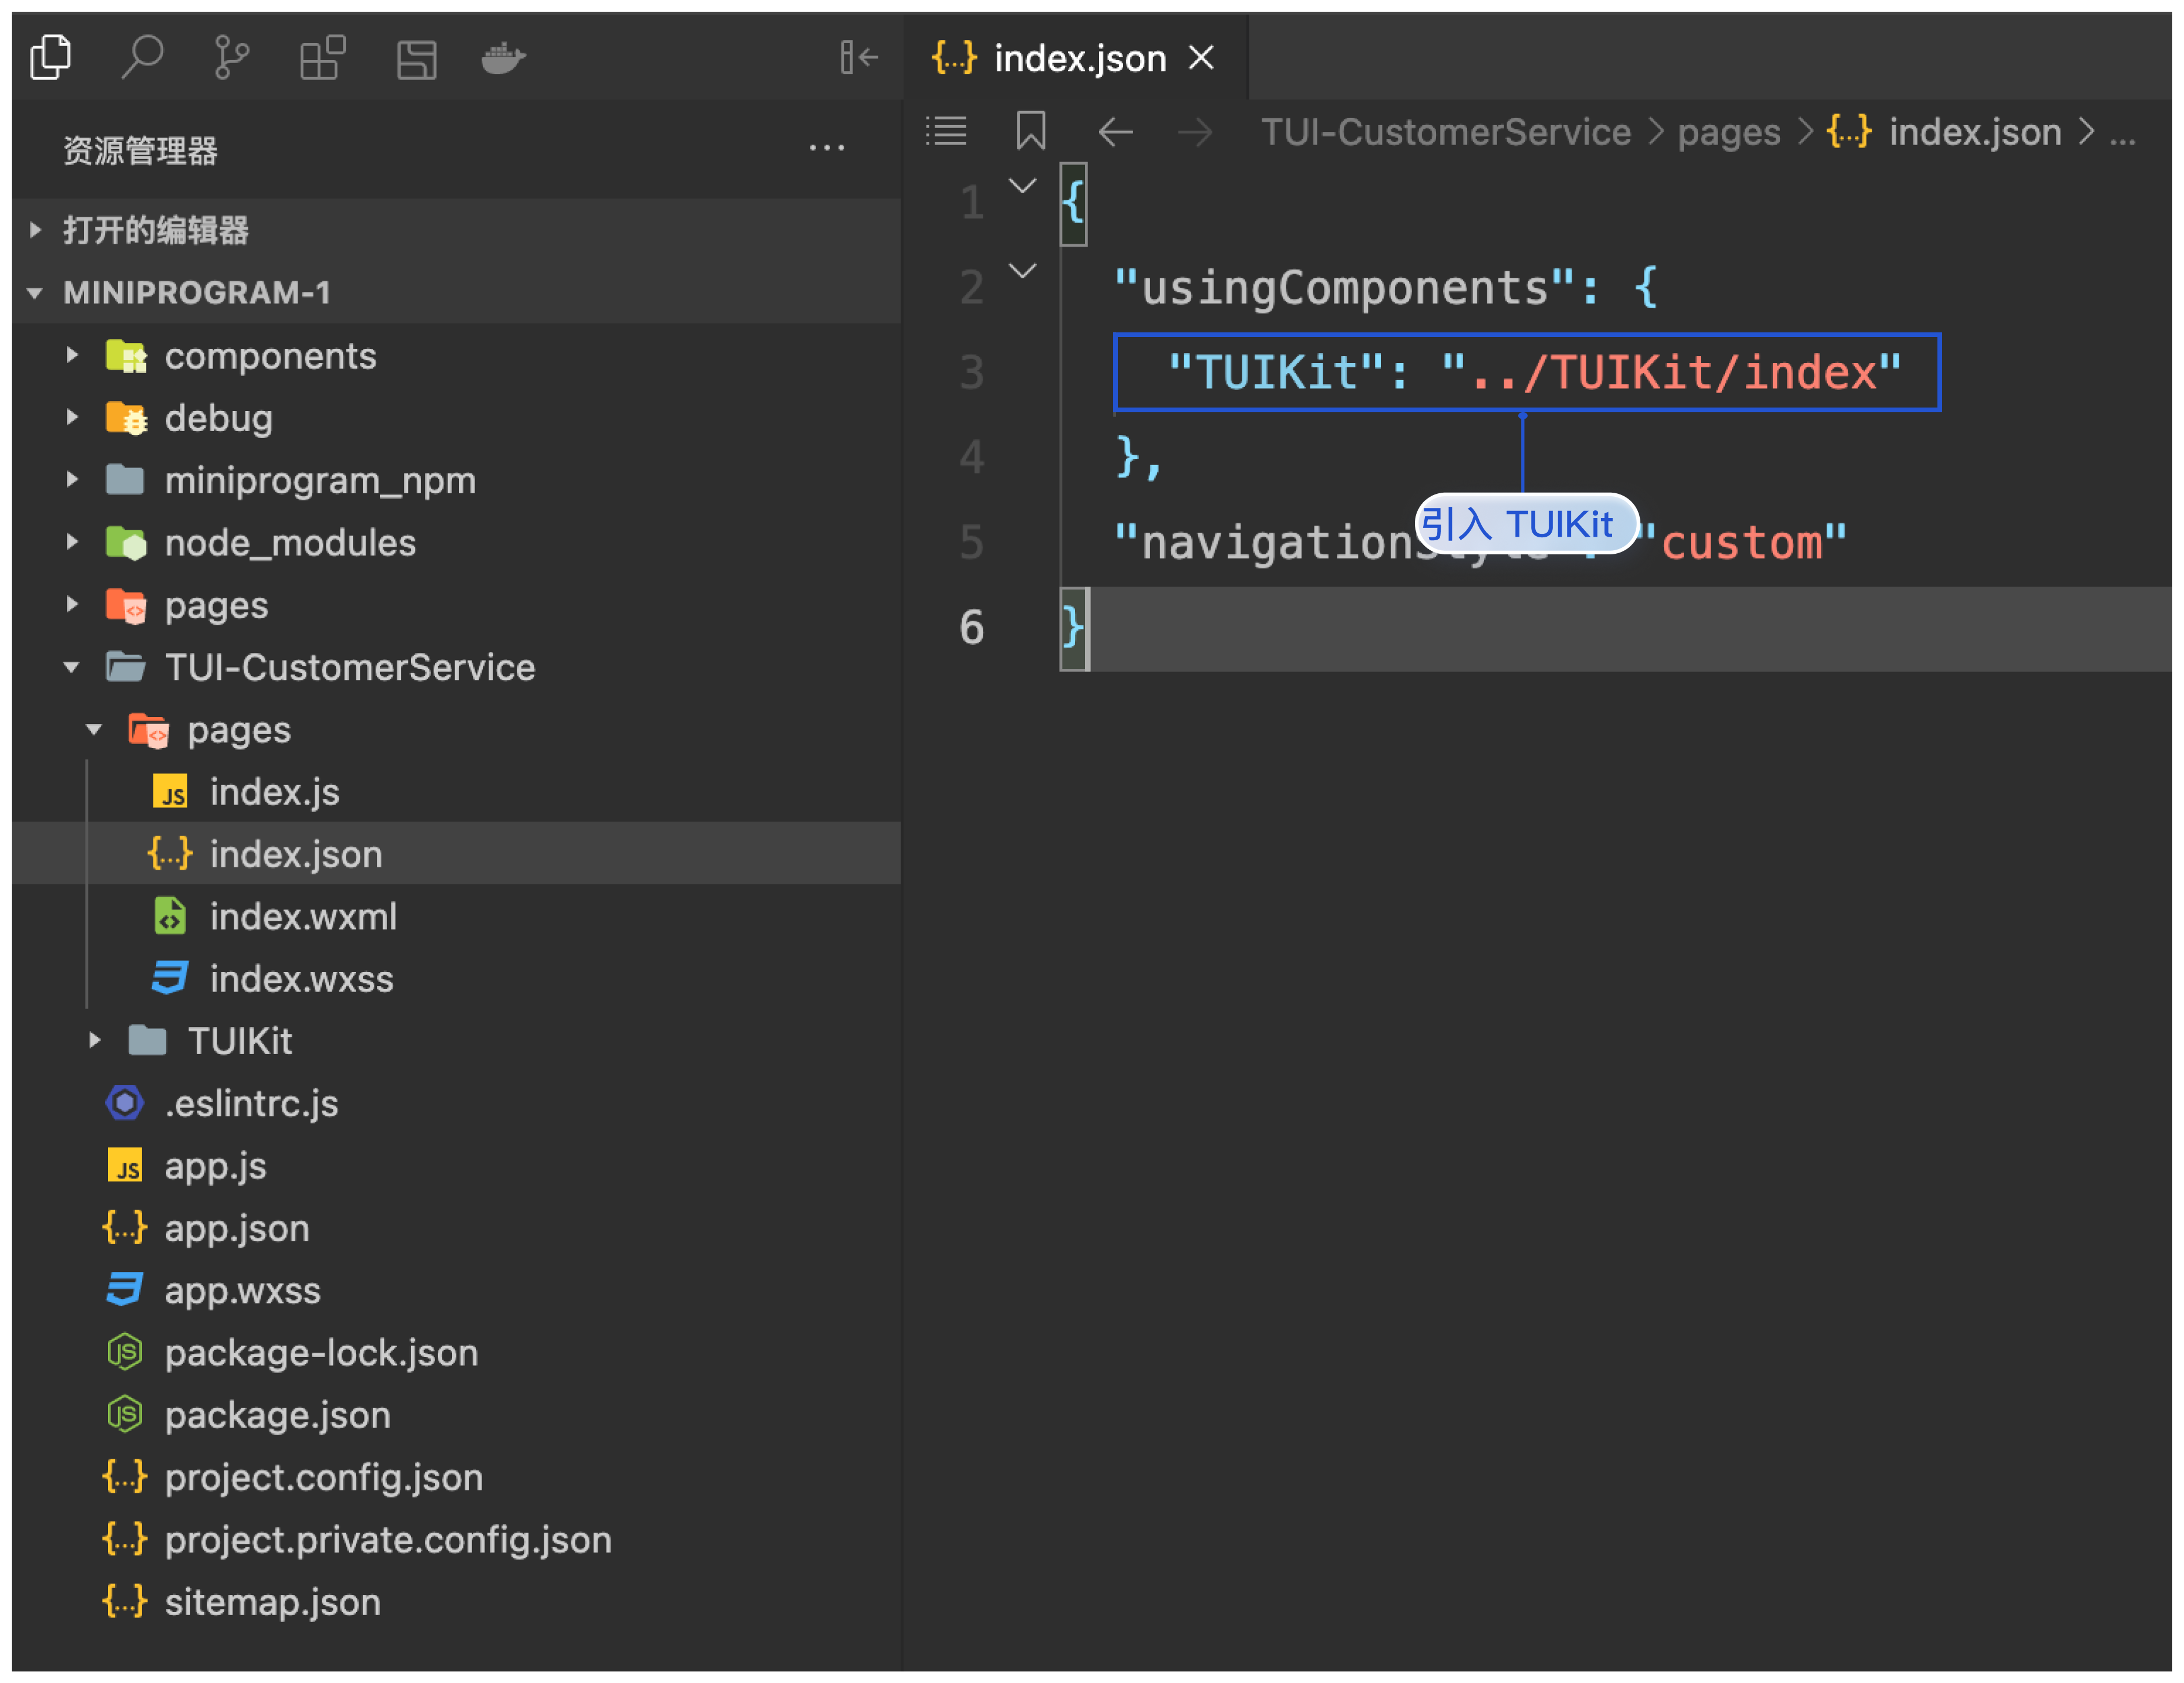Open the Docker whale icon
The width and height of the screenshot is (2184, 1683).
tap(503, 58)
